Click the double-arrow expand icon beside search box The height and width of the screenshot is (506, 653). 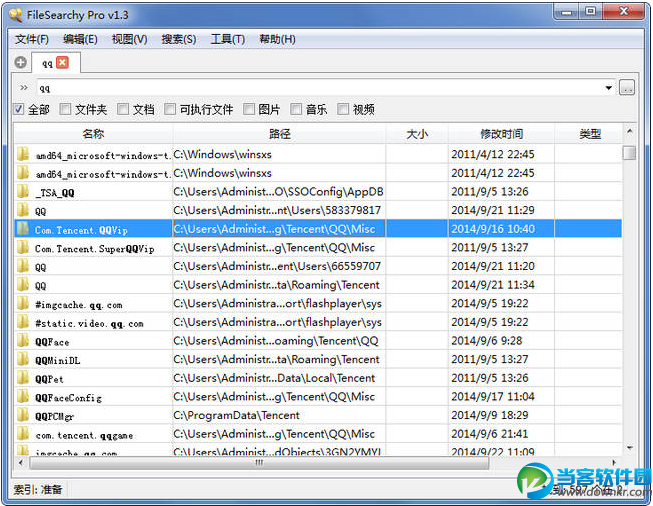click(x=24, y=87)
